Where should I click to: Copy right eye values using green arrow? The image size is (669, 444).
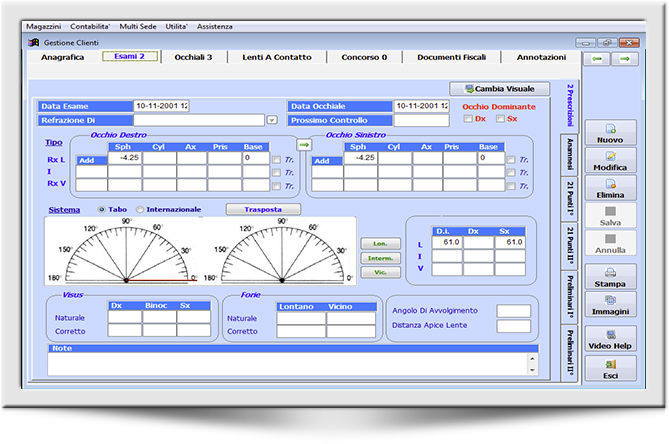(x=305, y=145)
